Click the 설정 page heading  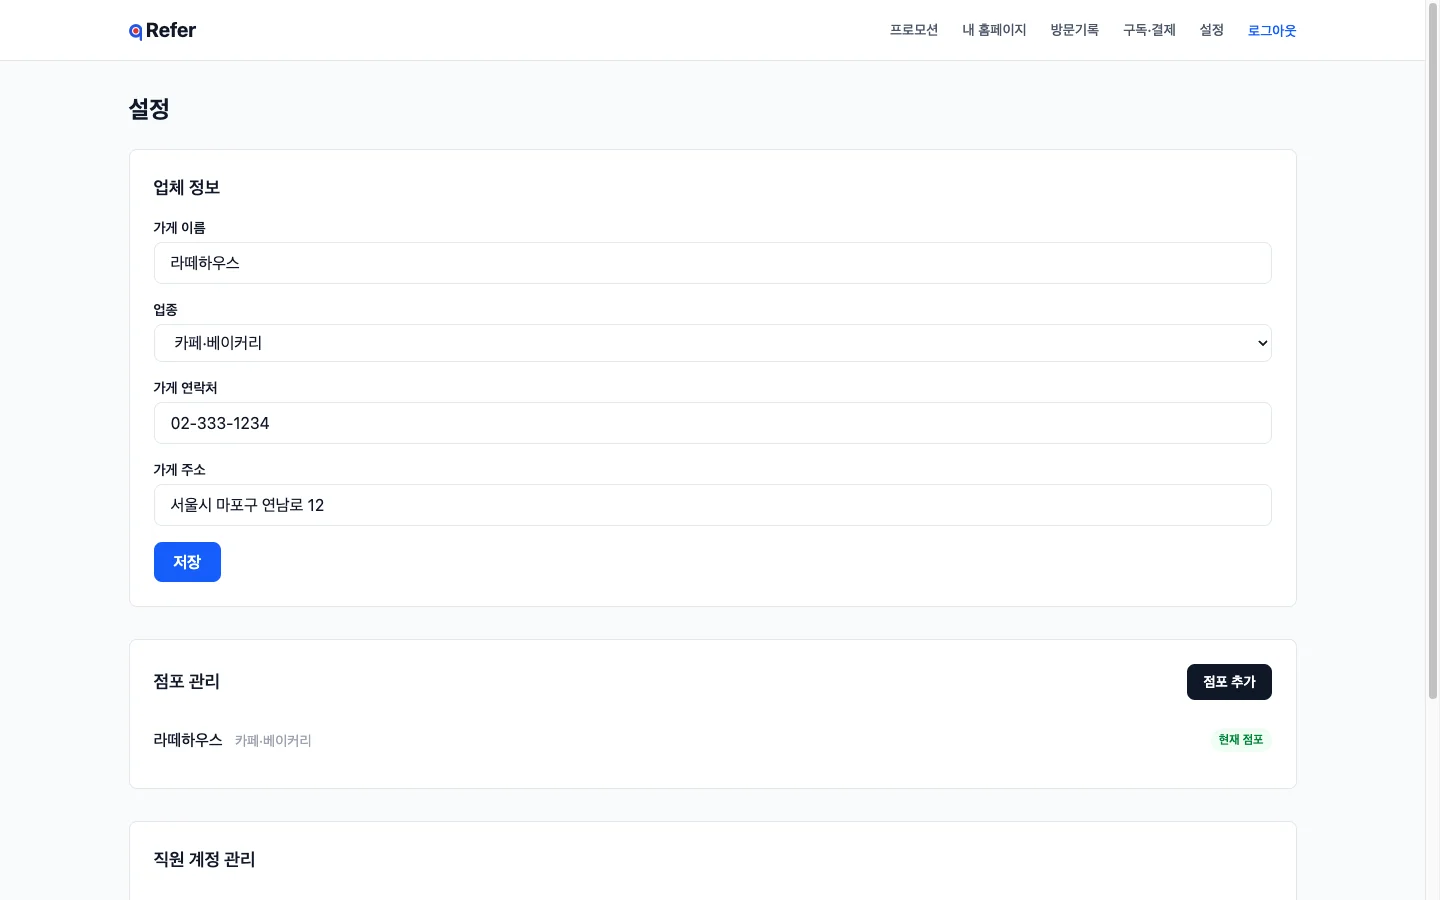[x=149, y=109]
